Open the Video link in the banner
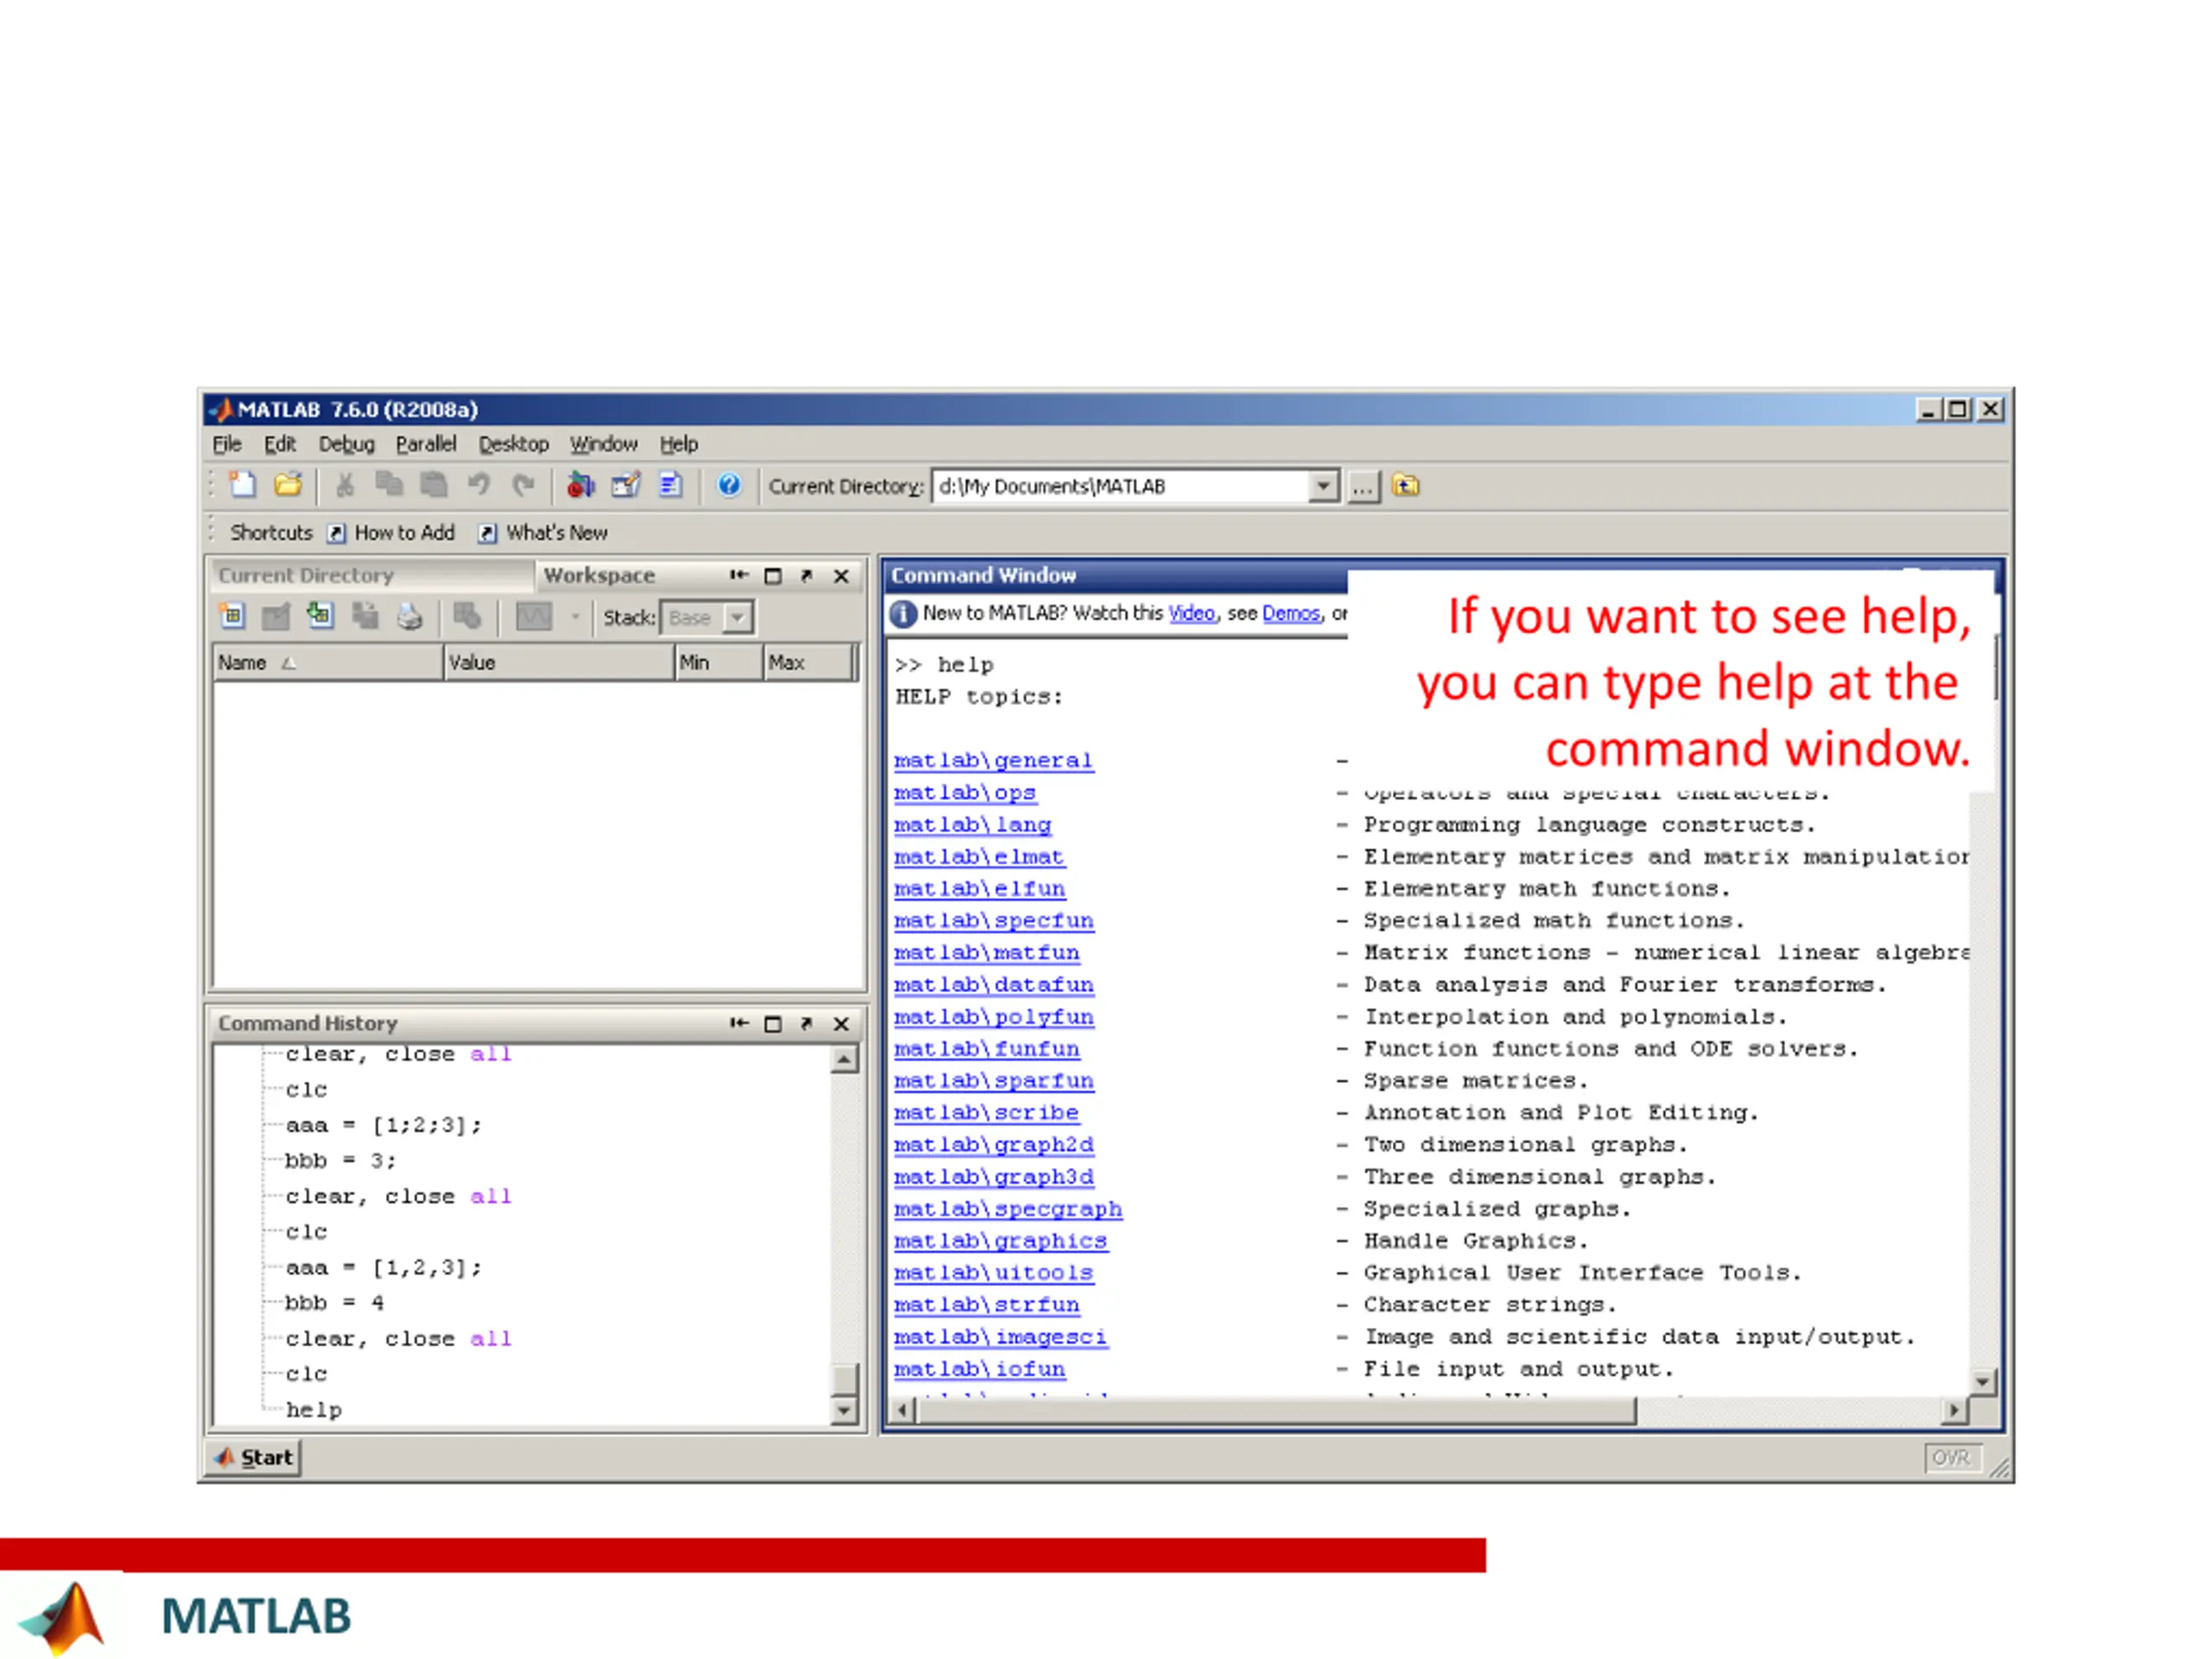 tap(1192, 614)
